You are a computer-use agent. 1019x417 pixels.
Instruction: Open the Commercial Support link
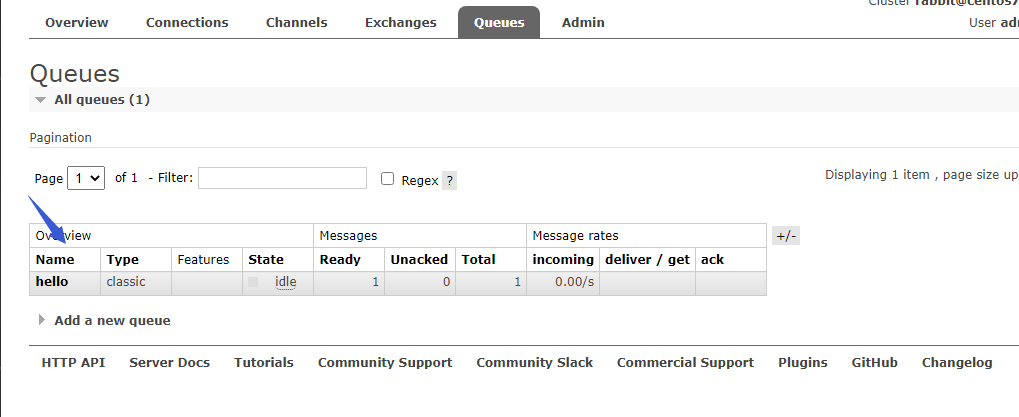pyautogui.click(x=685, y=363)
